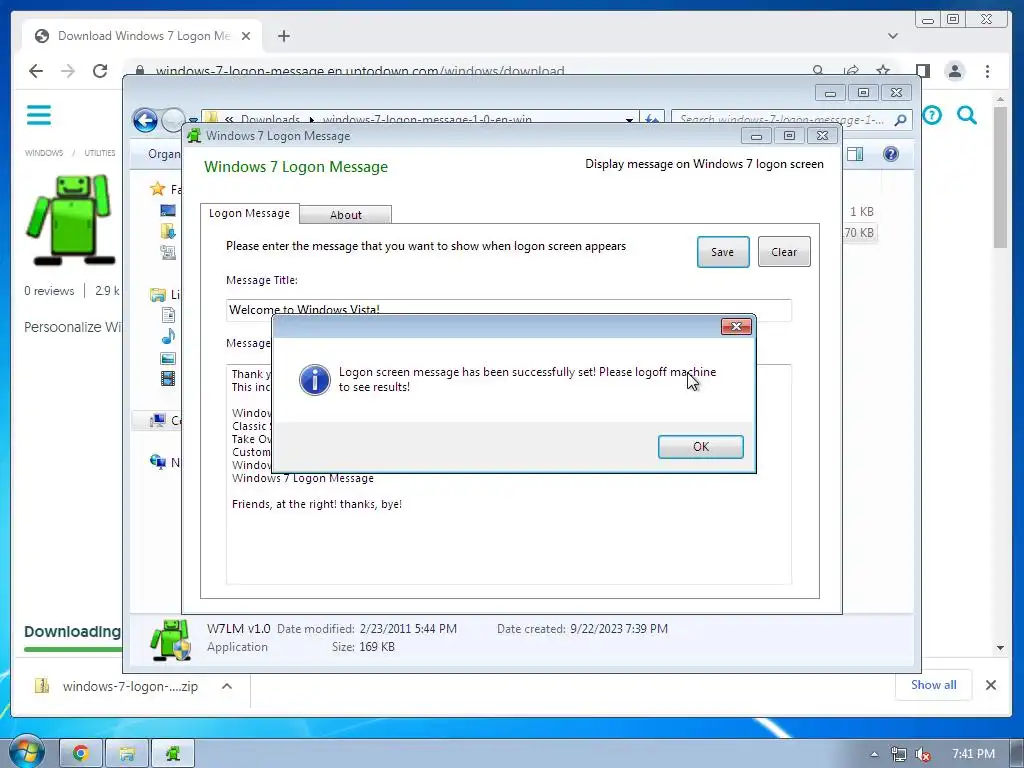Open Chrome three-dot menu
Image resolution: width=1024 pixels, height=768 pixels.
[987, 71]
